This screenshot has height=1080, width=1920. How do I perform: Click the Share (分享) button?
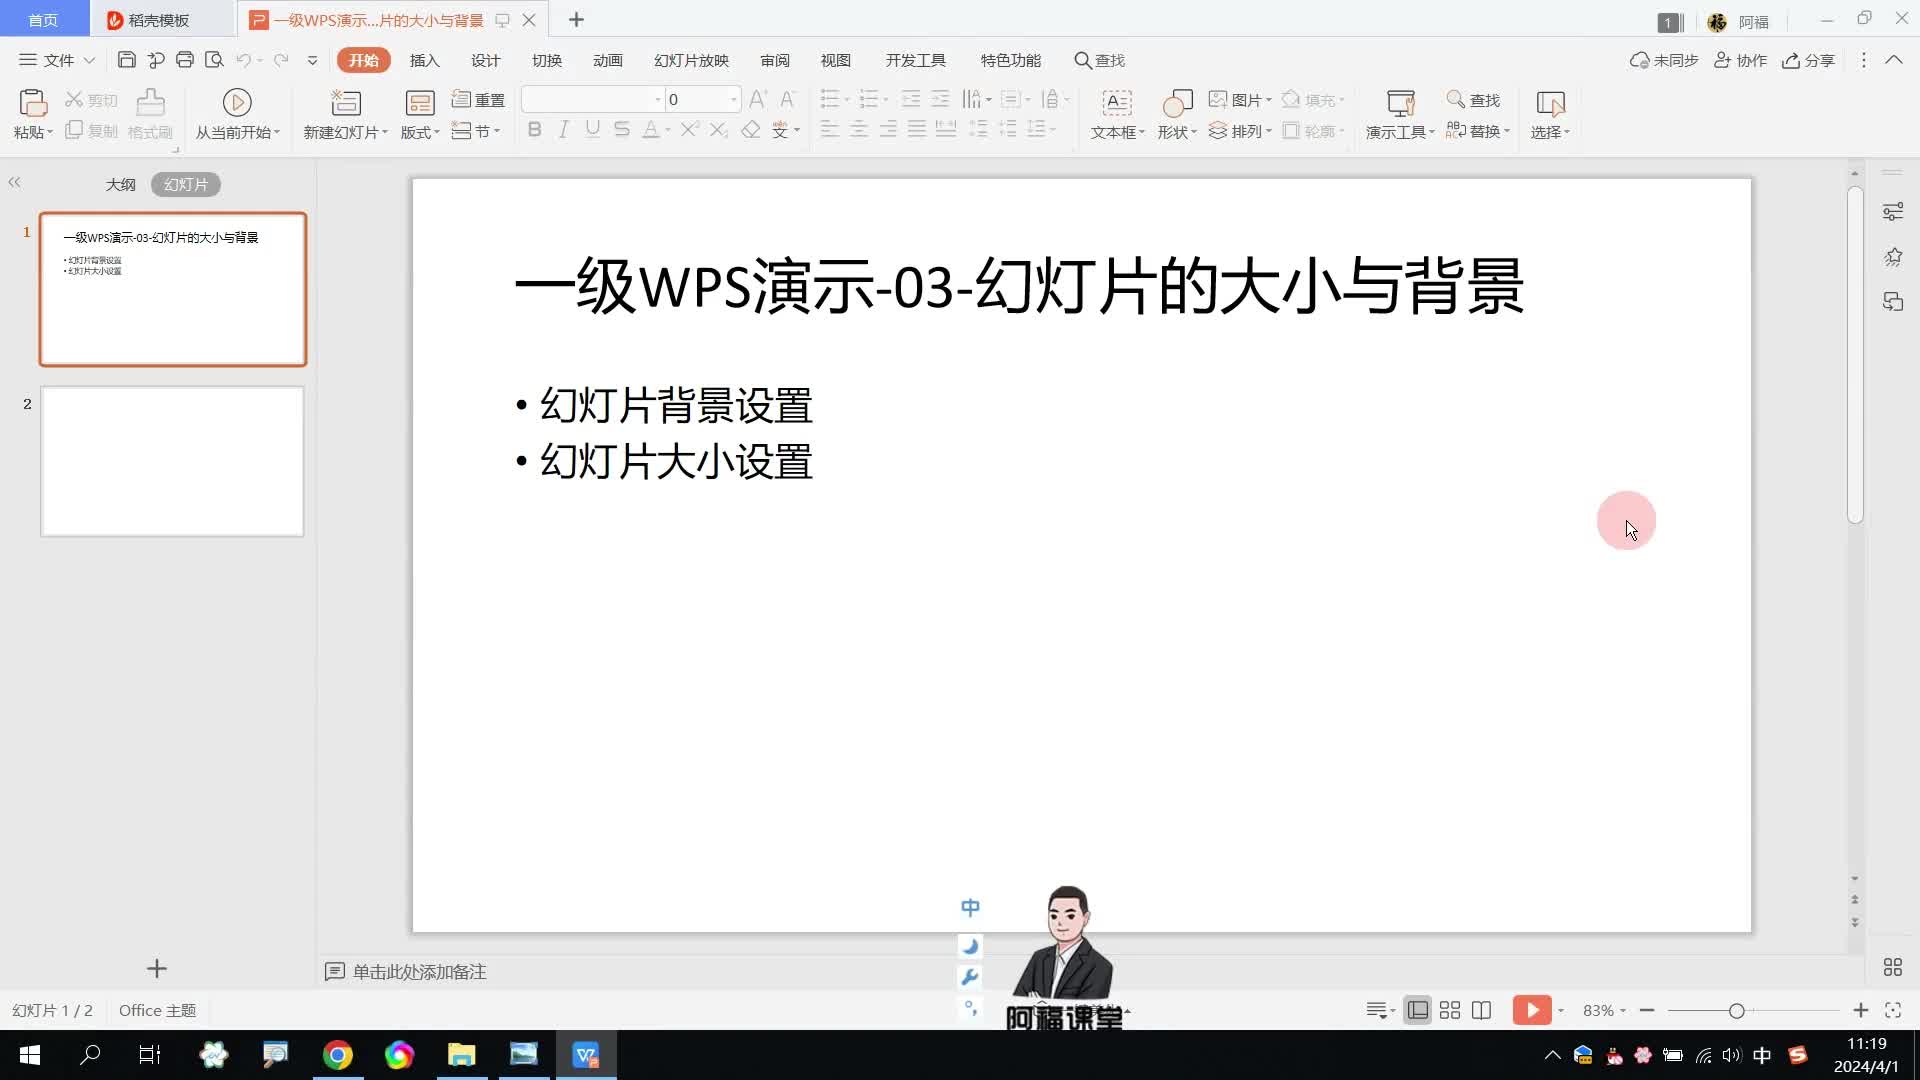coord(1808,60)
